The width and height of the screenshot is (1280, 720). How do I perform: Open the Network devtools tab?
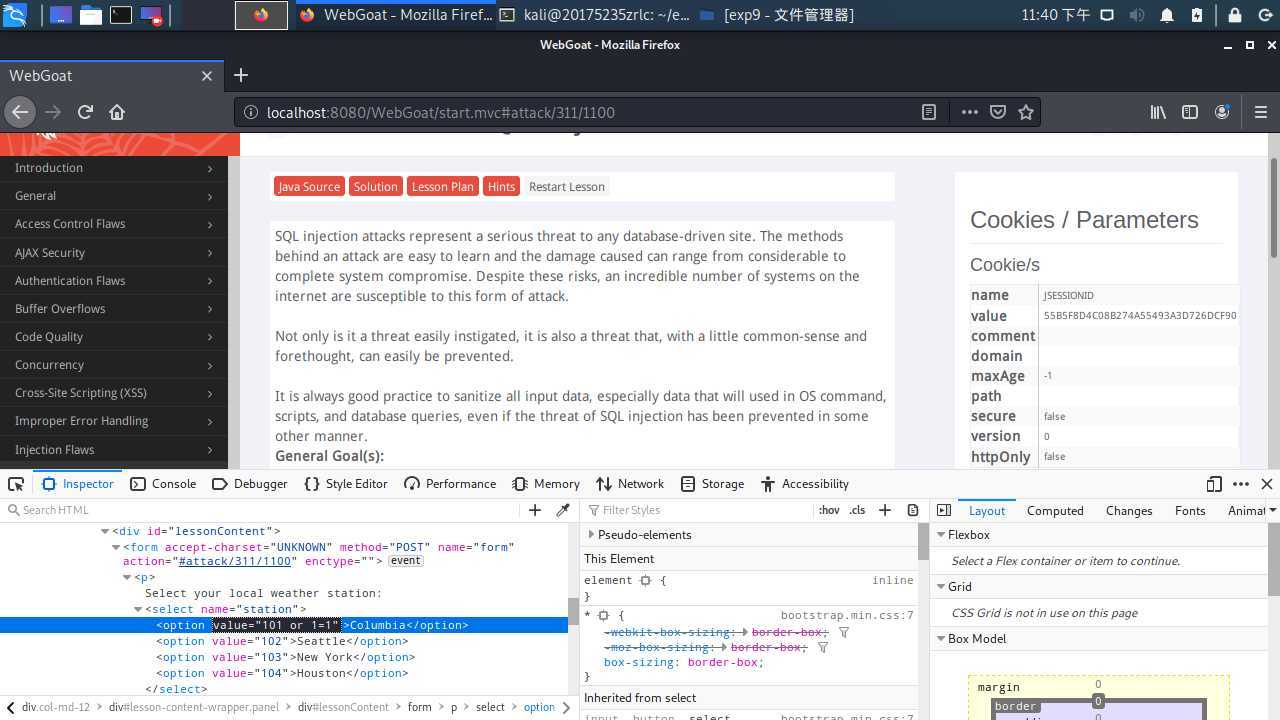[x=630, y=484]
